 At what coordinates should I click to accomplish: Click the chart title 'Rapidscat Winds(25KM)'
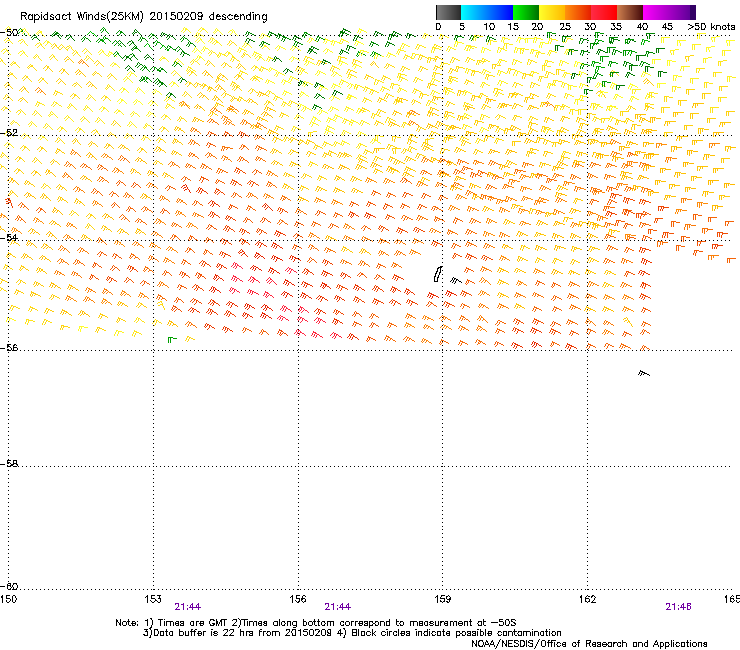tap(82, 17)
